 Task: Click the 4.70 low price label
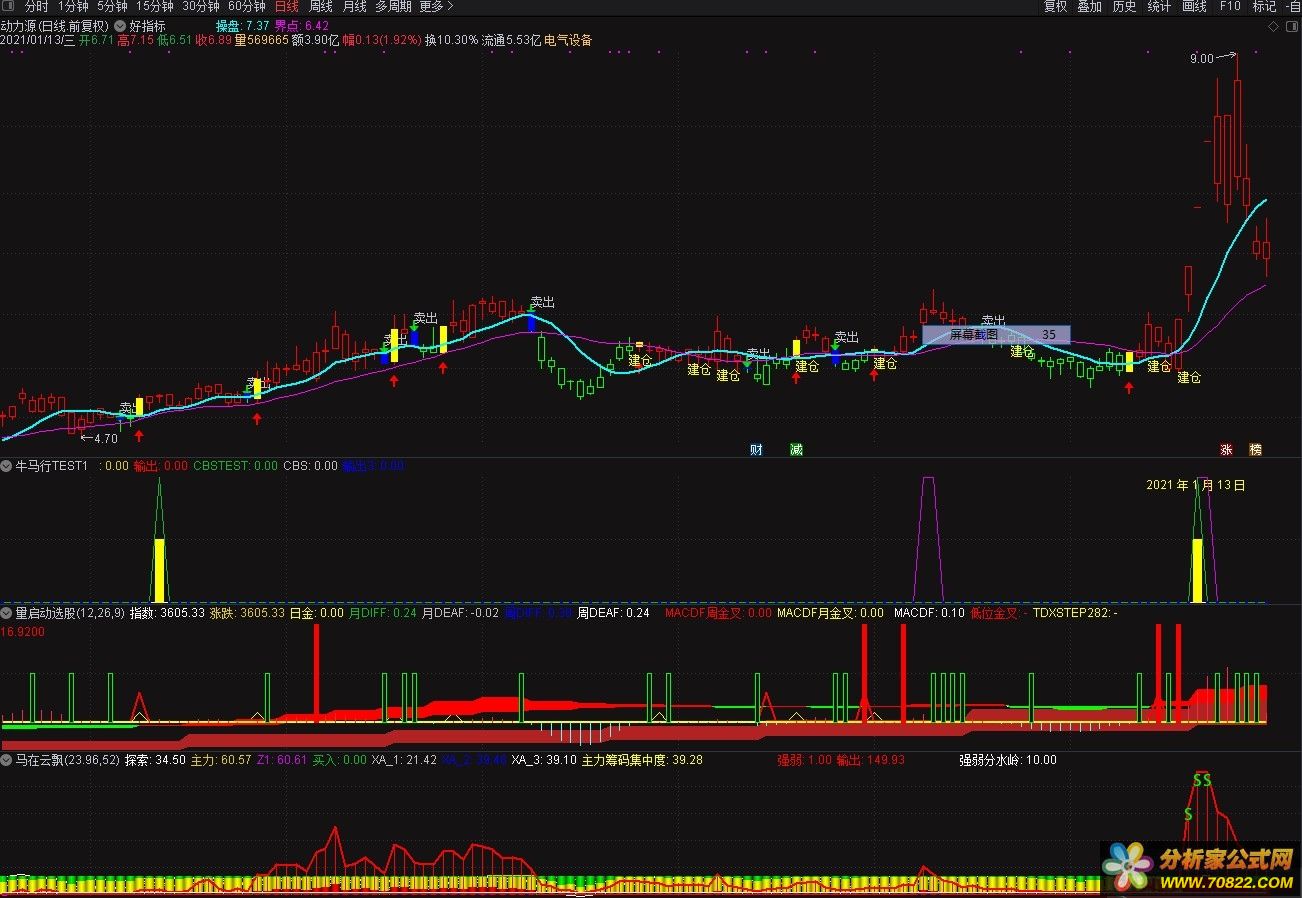point(106,438)
